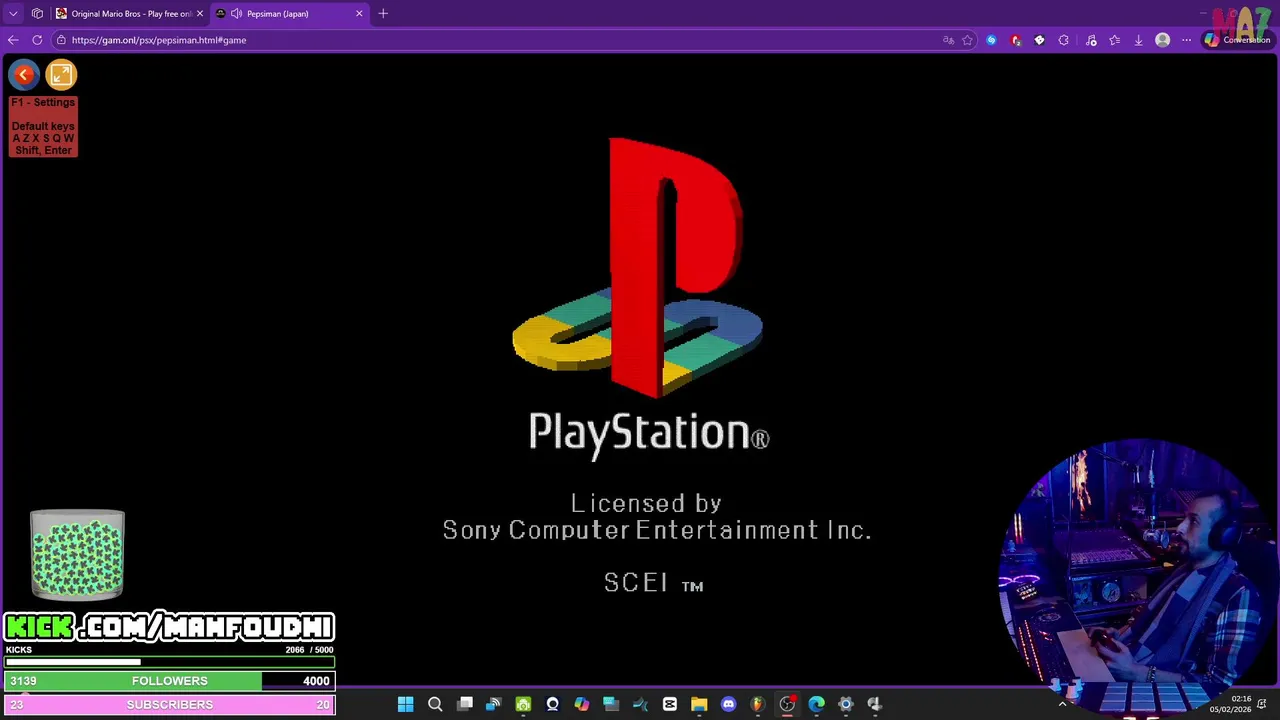Show hidden system tray icons chevron
The height and width of the screenshot is (720, 1280).
tap(1062, 705)
